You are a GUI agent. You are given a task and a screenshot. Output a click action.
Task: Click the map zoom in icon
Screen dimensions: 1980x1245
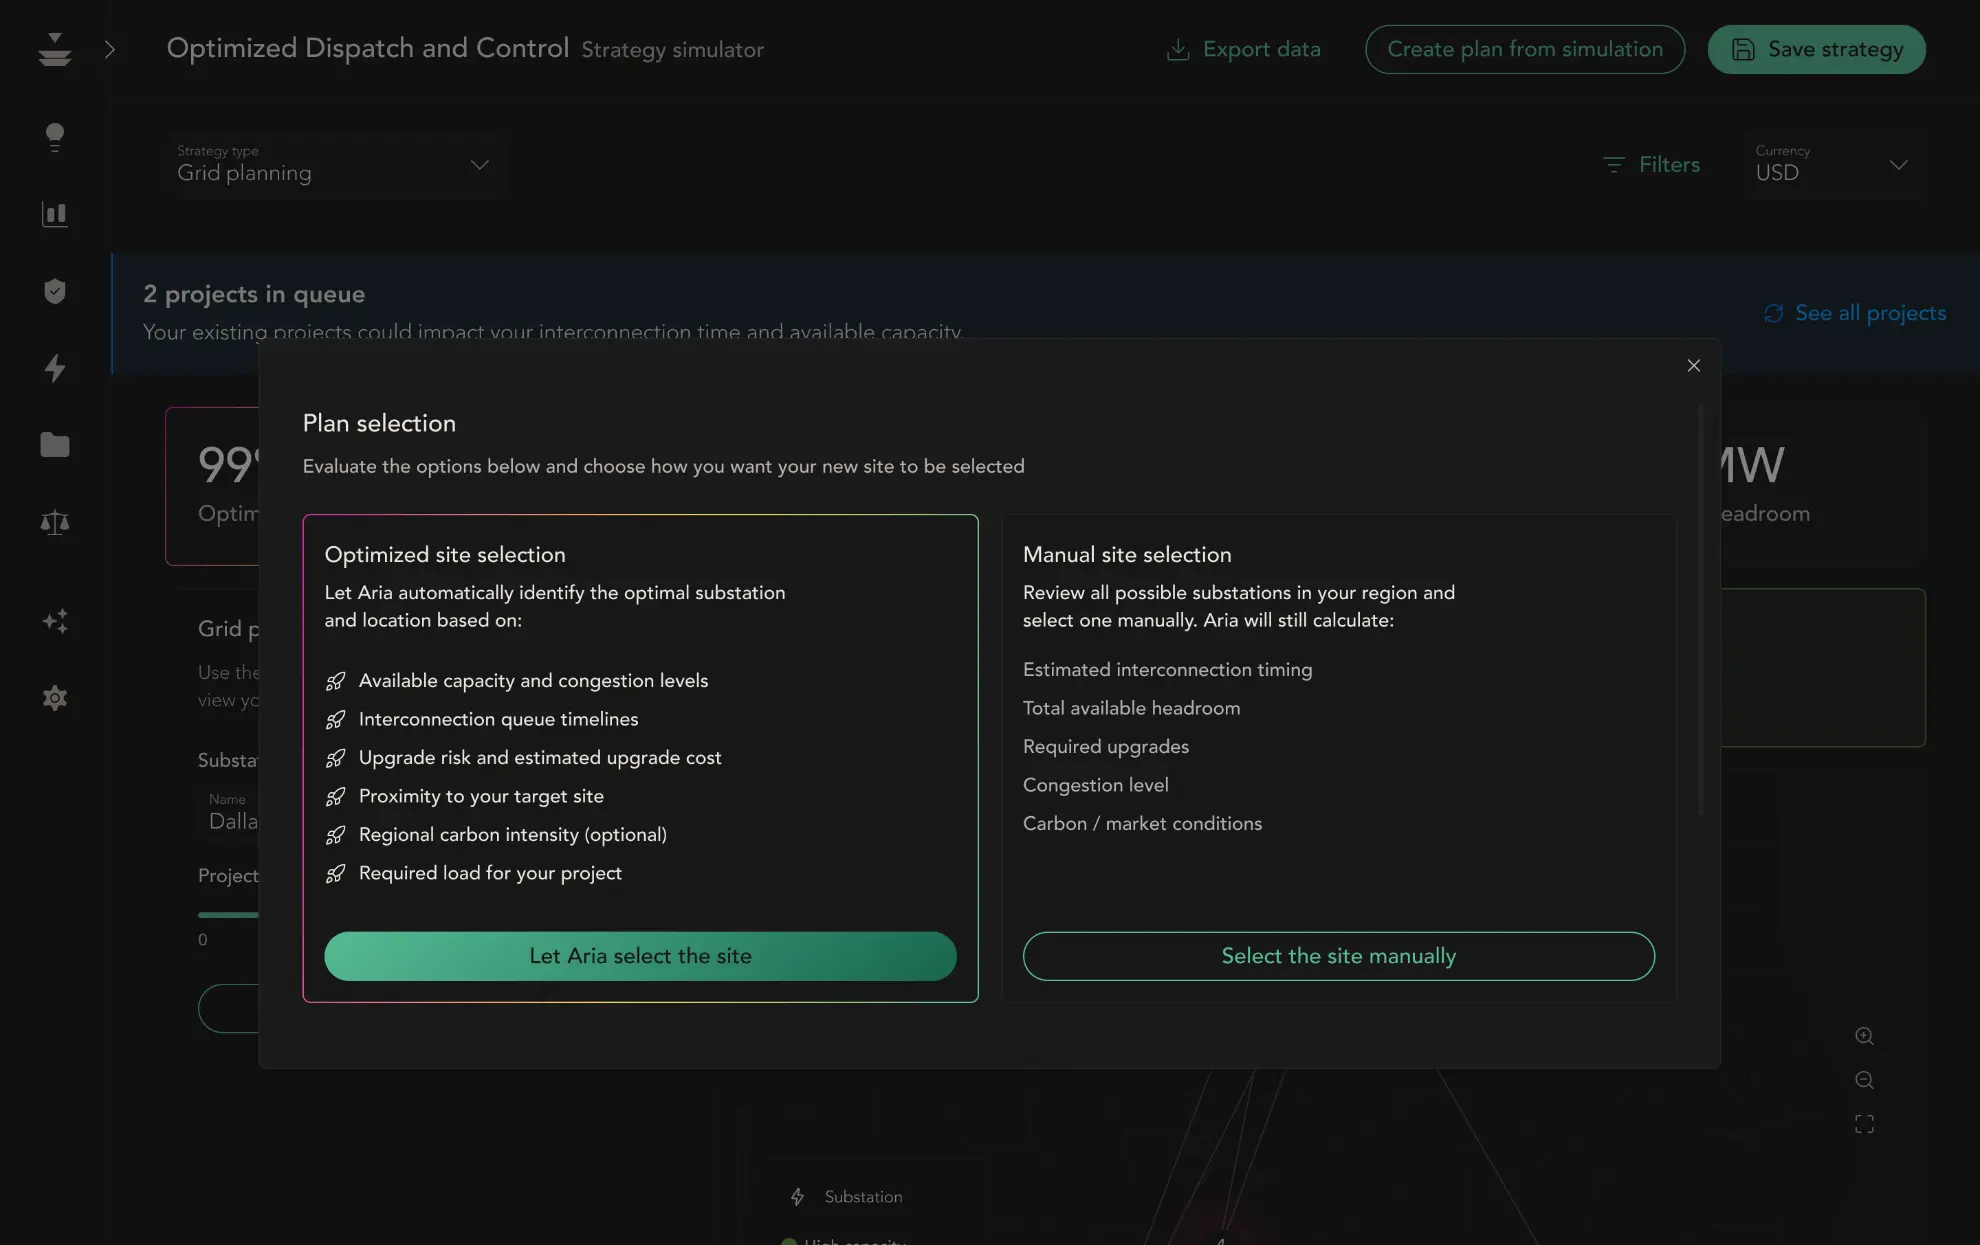pos(1864,1036)
